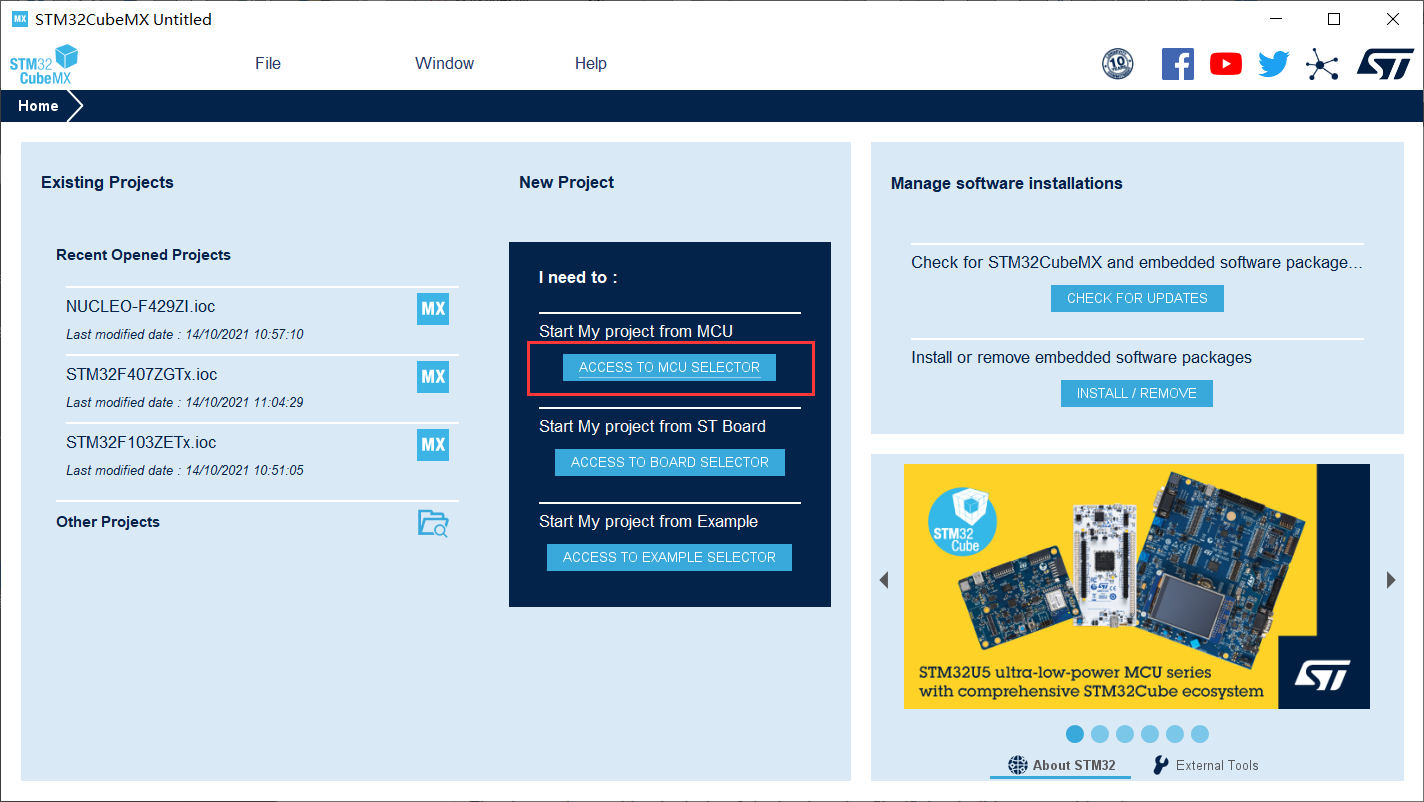Select STM32F407ZGTx.ioc project name
Image resolution: width=1424 pixels, height=802 pixels.
[x=142, y=374]
